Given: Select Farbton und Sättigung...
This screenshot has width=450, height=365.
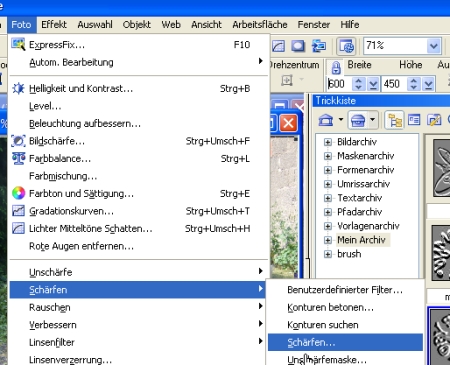Looking at the screenshot, I should coord(138,194).
